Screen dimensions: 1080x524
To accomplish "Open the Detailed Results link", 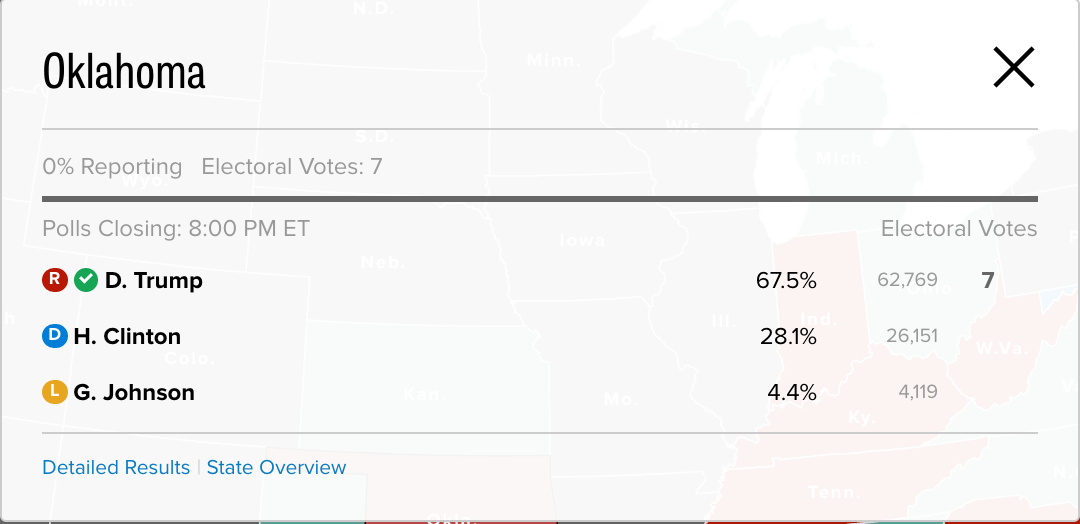I will click(x=116, y=467).
